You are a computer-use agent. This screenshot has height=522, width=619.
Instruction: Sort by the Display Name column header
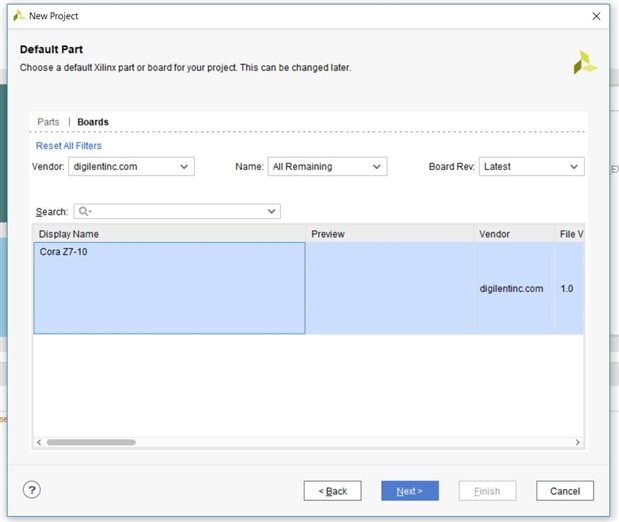[169, 234]
